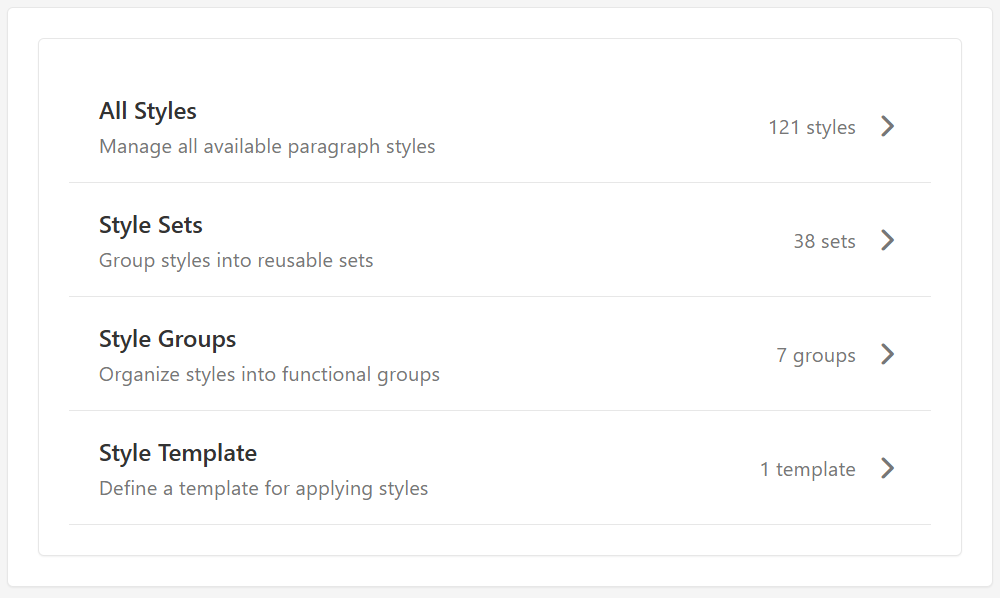Screen dimensions: 1000x598
Task: Click the chevron next to All Styles
Action: [888, 127]
